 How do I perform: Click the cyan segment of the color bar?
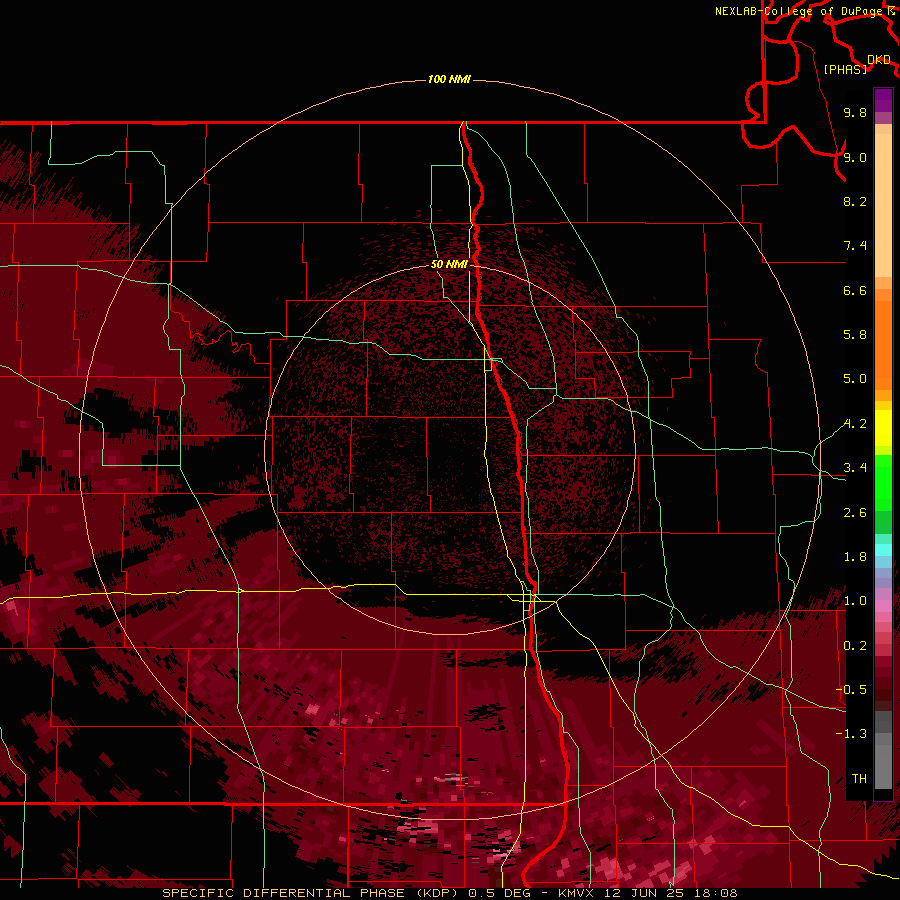tap(883, 550)
